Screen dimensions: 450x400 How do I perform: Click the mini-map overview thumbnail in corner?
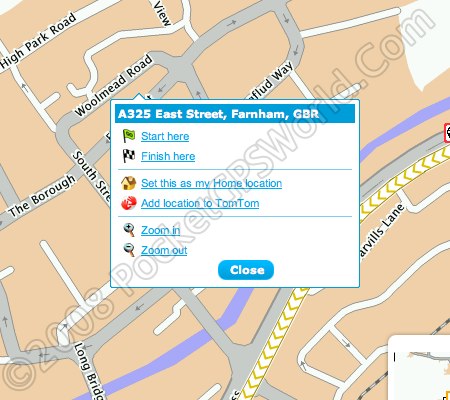click(419, 368)
